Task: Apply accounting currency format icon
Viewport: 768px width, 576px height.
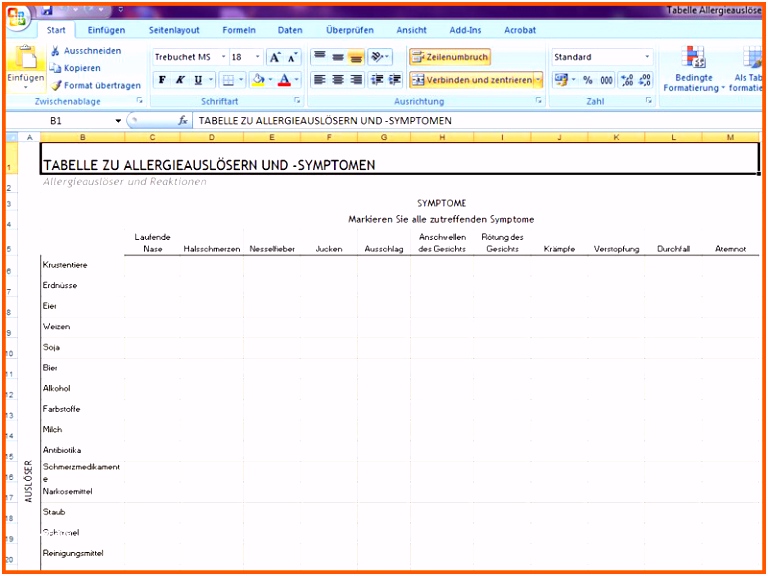Action: pos(561,80)
